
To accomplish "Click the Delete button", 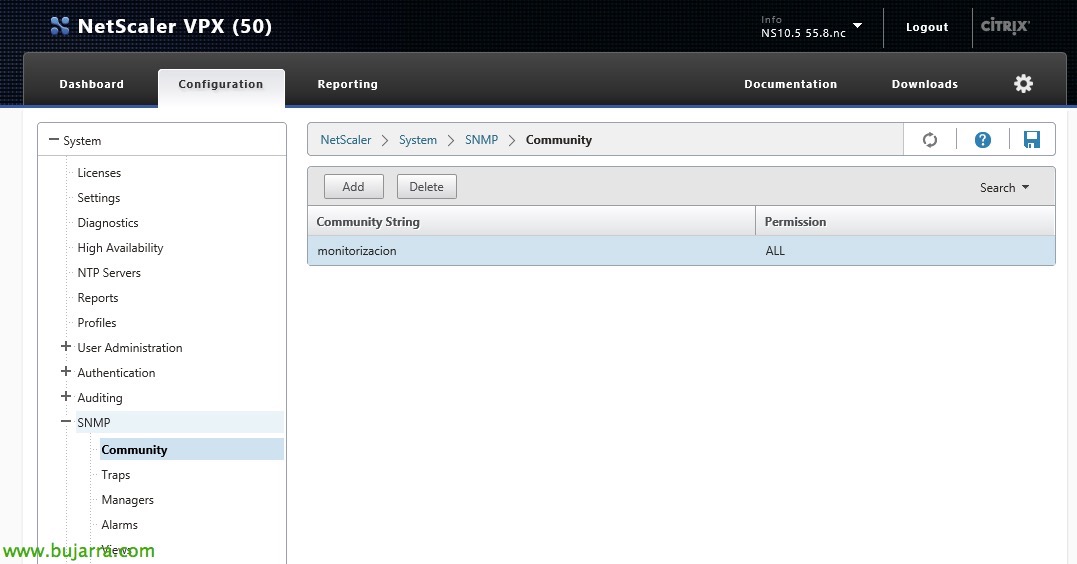I will tap(427, 186).
